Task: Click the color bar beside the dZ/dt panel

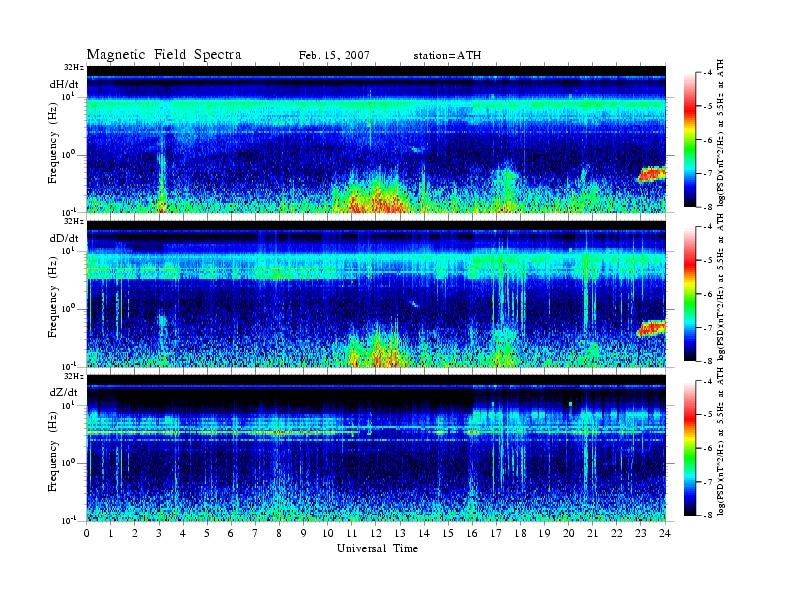Action: click(690, 448)
